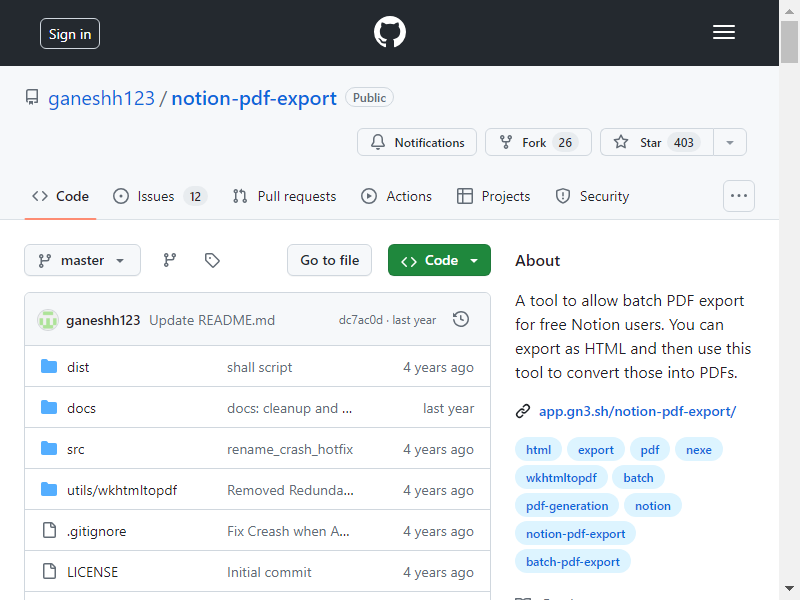Click the notion-pdf-export topic tag
The width and height of the screenshot is (800, 600).
tap(576, 534)
